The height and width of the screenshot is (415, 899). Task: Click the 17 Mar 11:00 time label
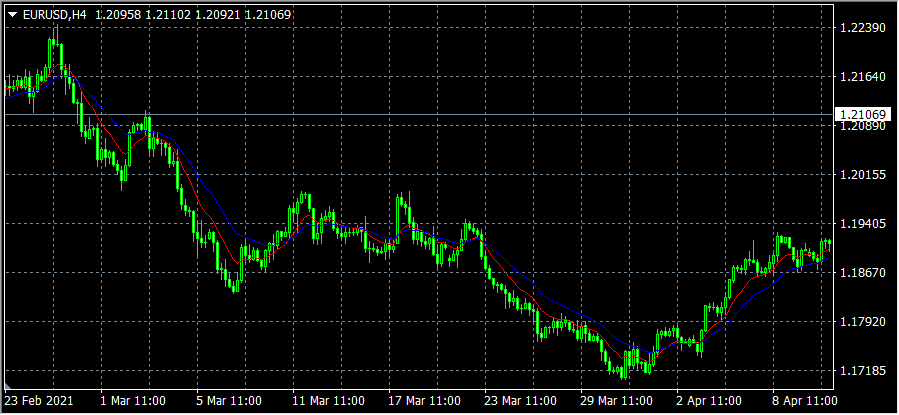pyautogui.click(x=423, y=401)
